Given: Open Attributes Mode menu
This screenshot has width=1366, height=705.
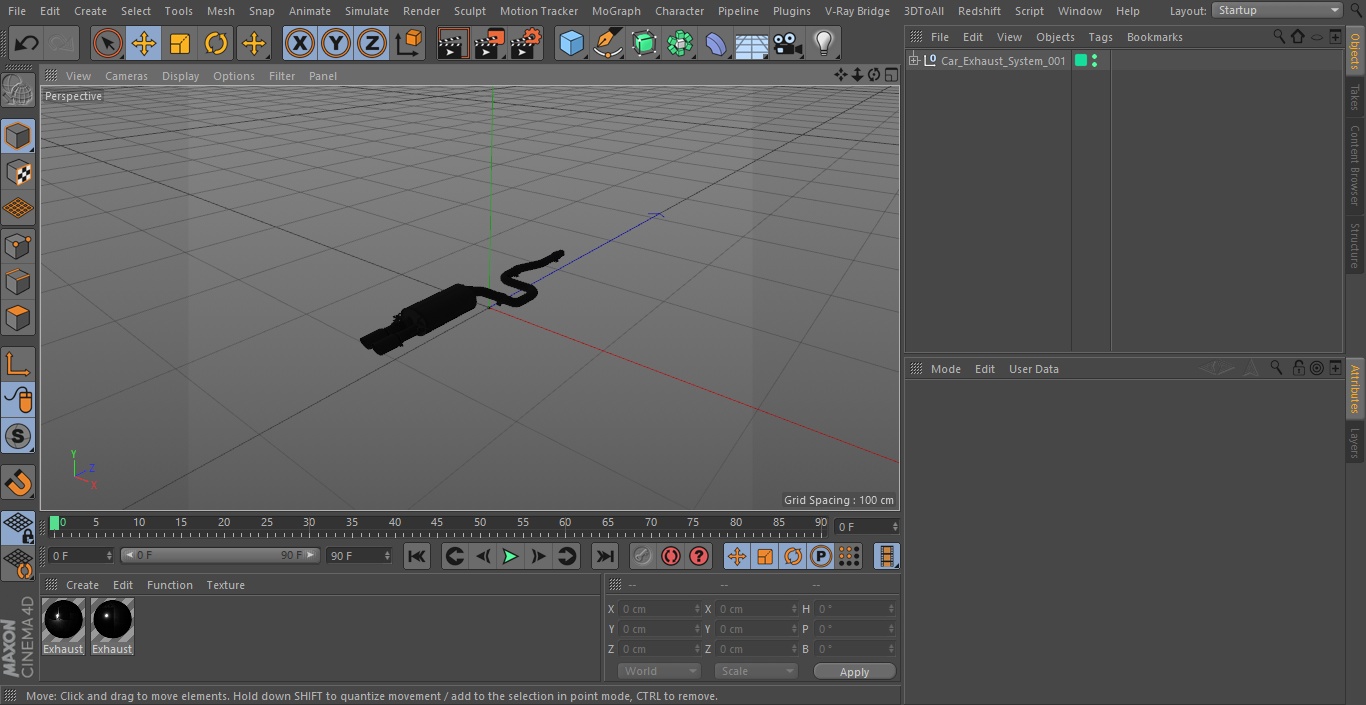Looking at the screenshot, I should [945, 369].
